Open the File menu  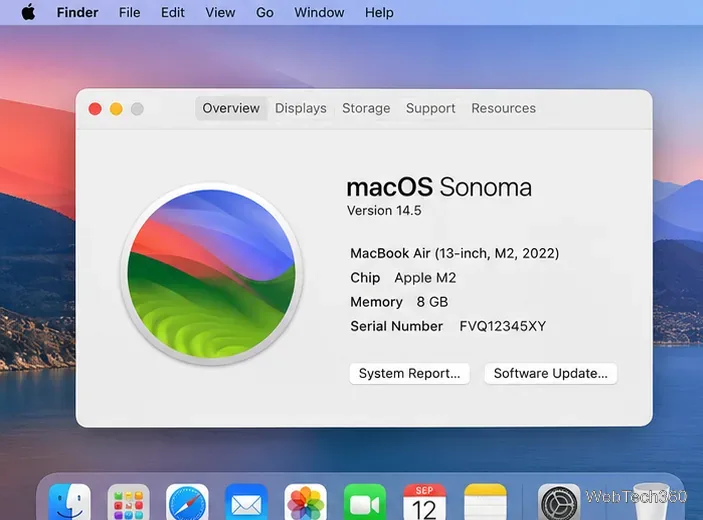click(129, 13)
